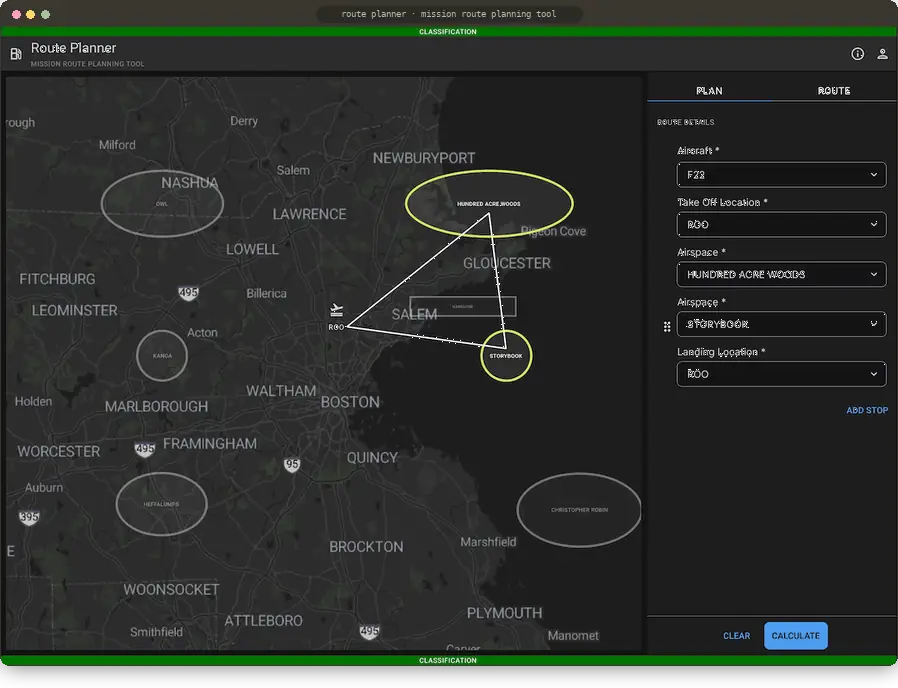Click the Pigeon Cove map label

pos(553,231)
